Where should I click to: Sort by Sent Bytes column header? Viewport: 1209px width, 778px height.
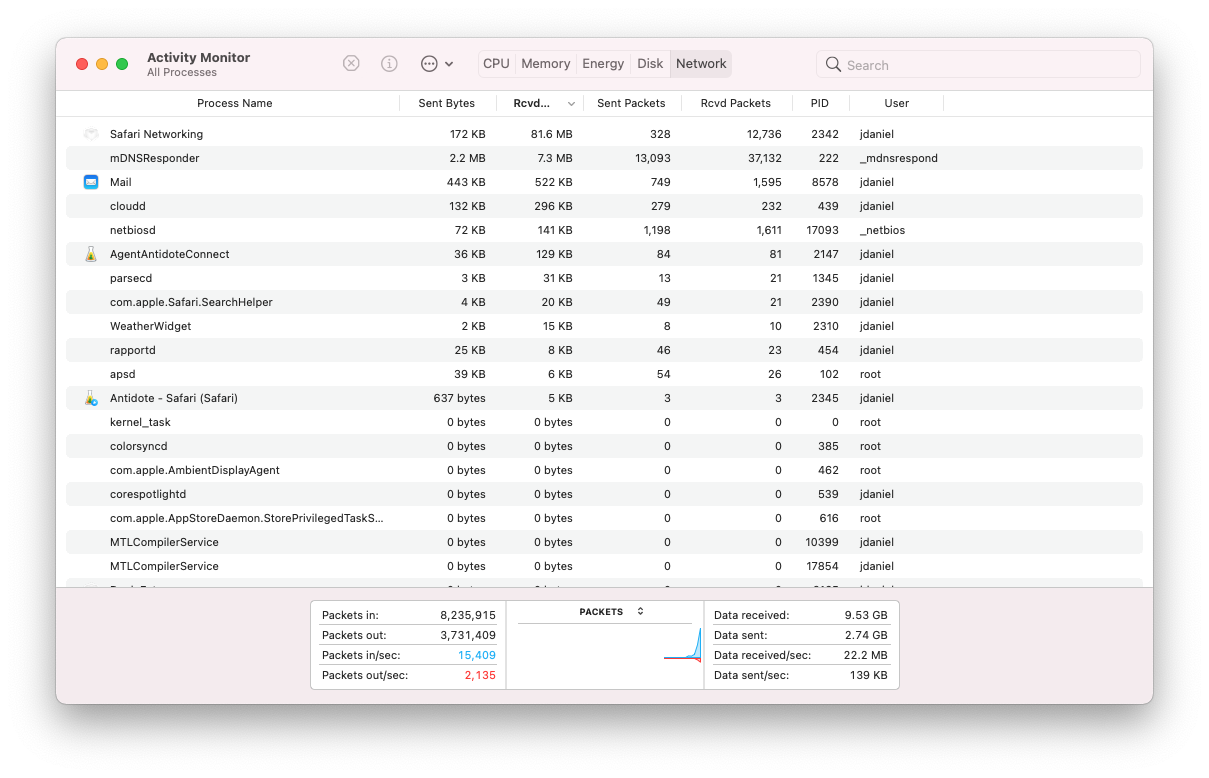(x=447, y=103)
